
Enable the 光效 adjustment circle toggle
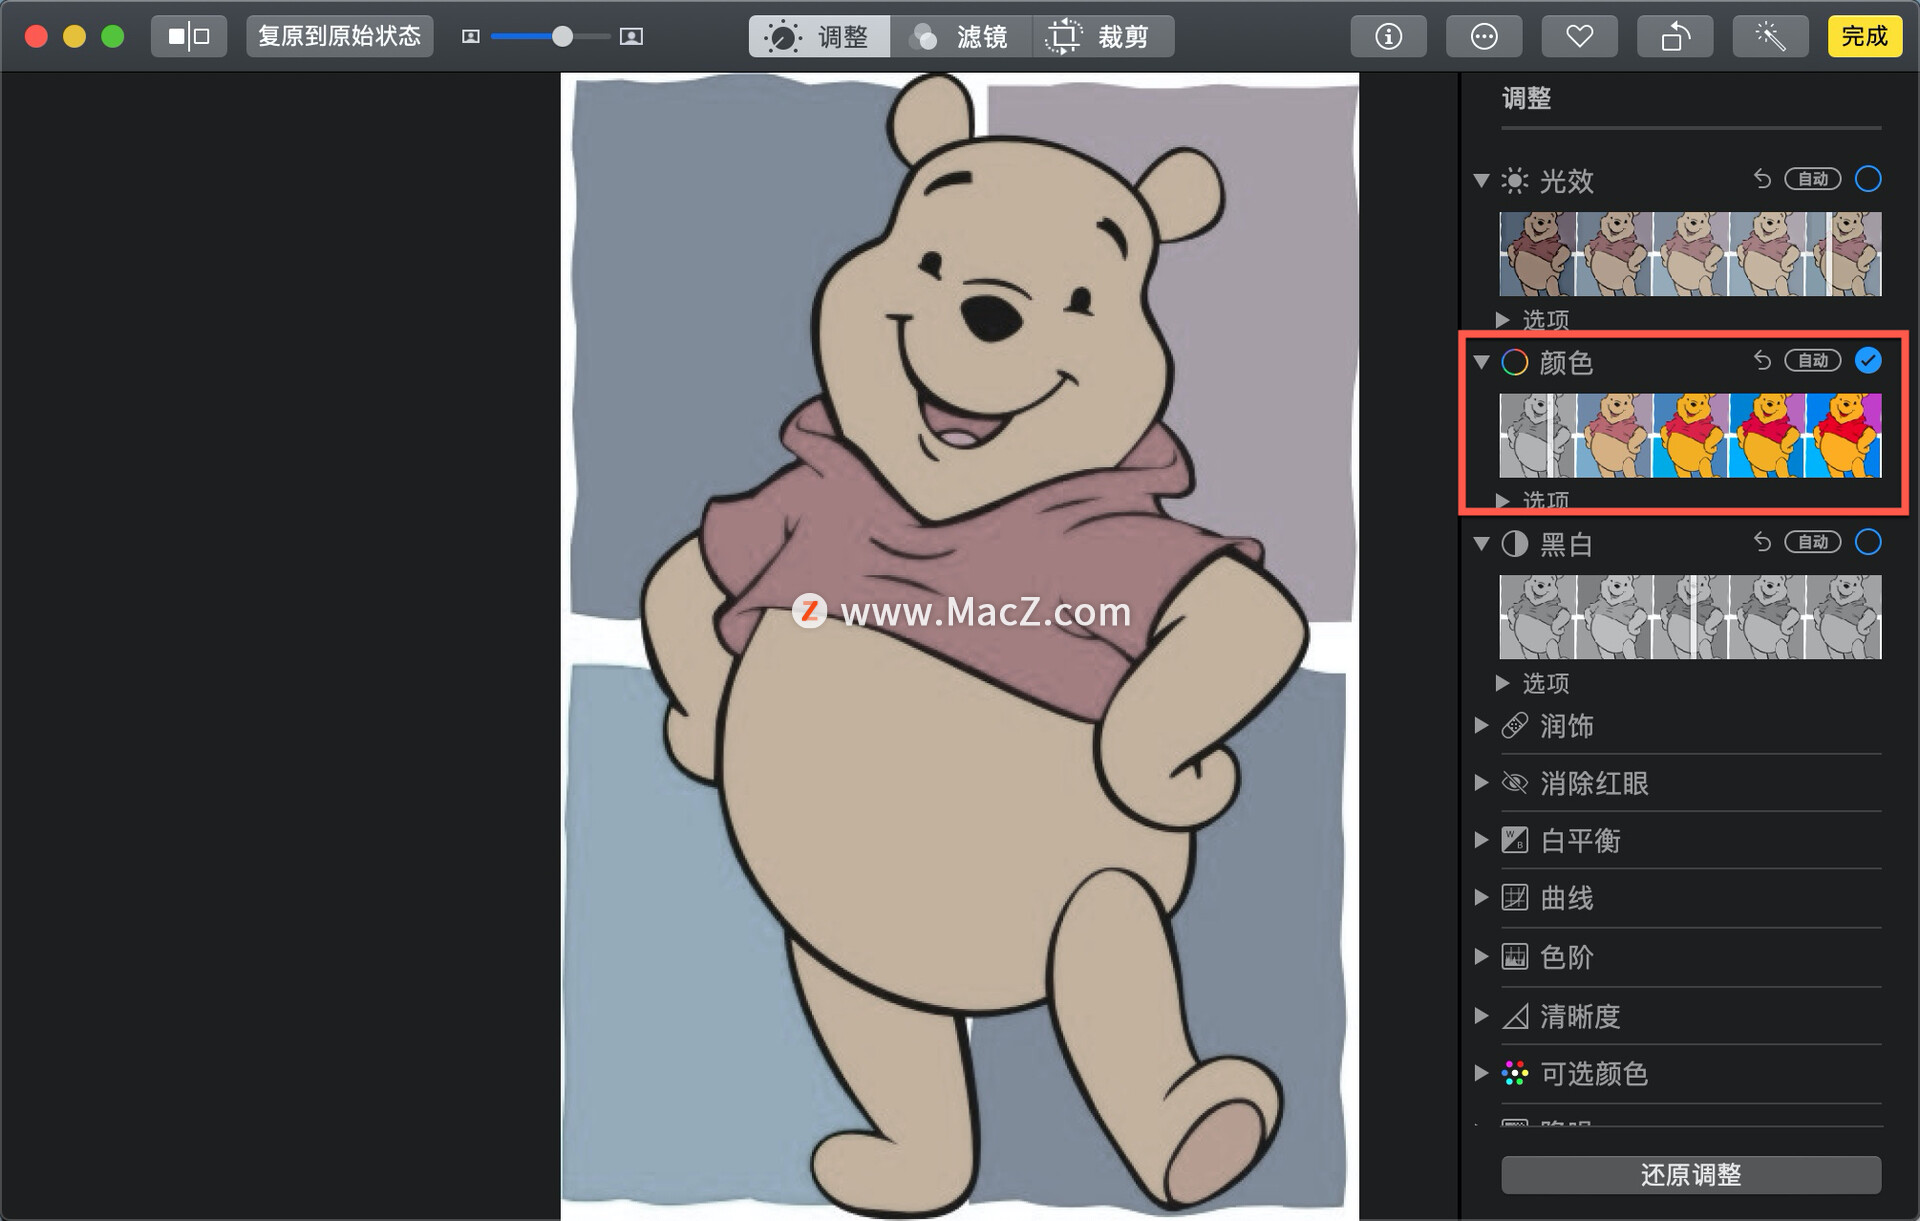1867,179
